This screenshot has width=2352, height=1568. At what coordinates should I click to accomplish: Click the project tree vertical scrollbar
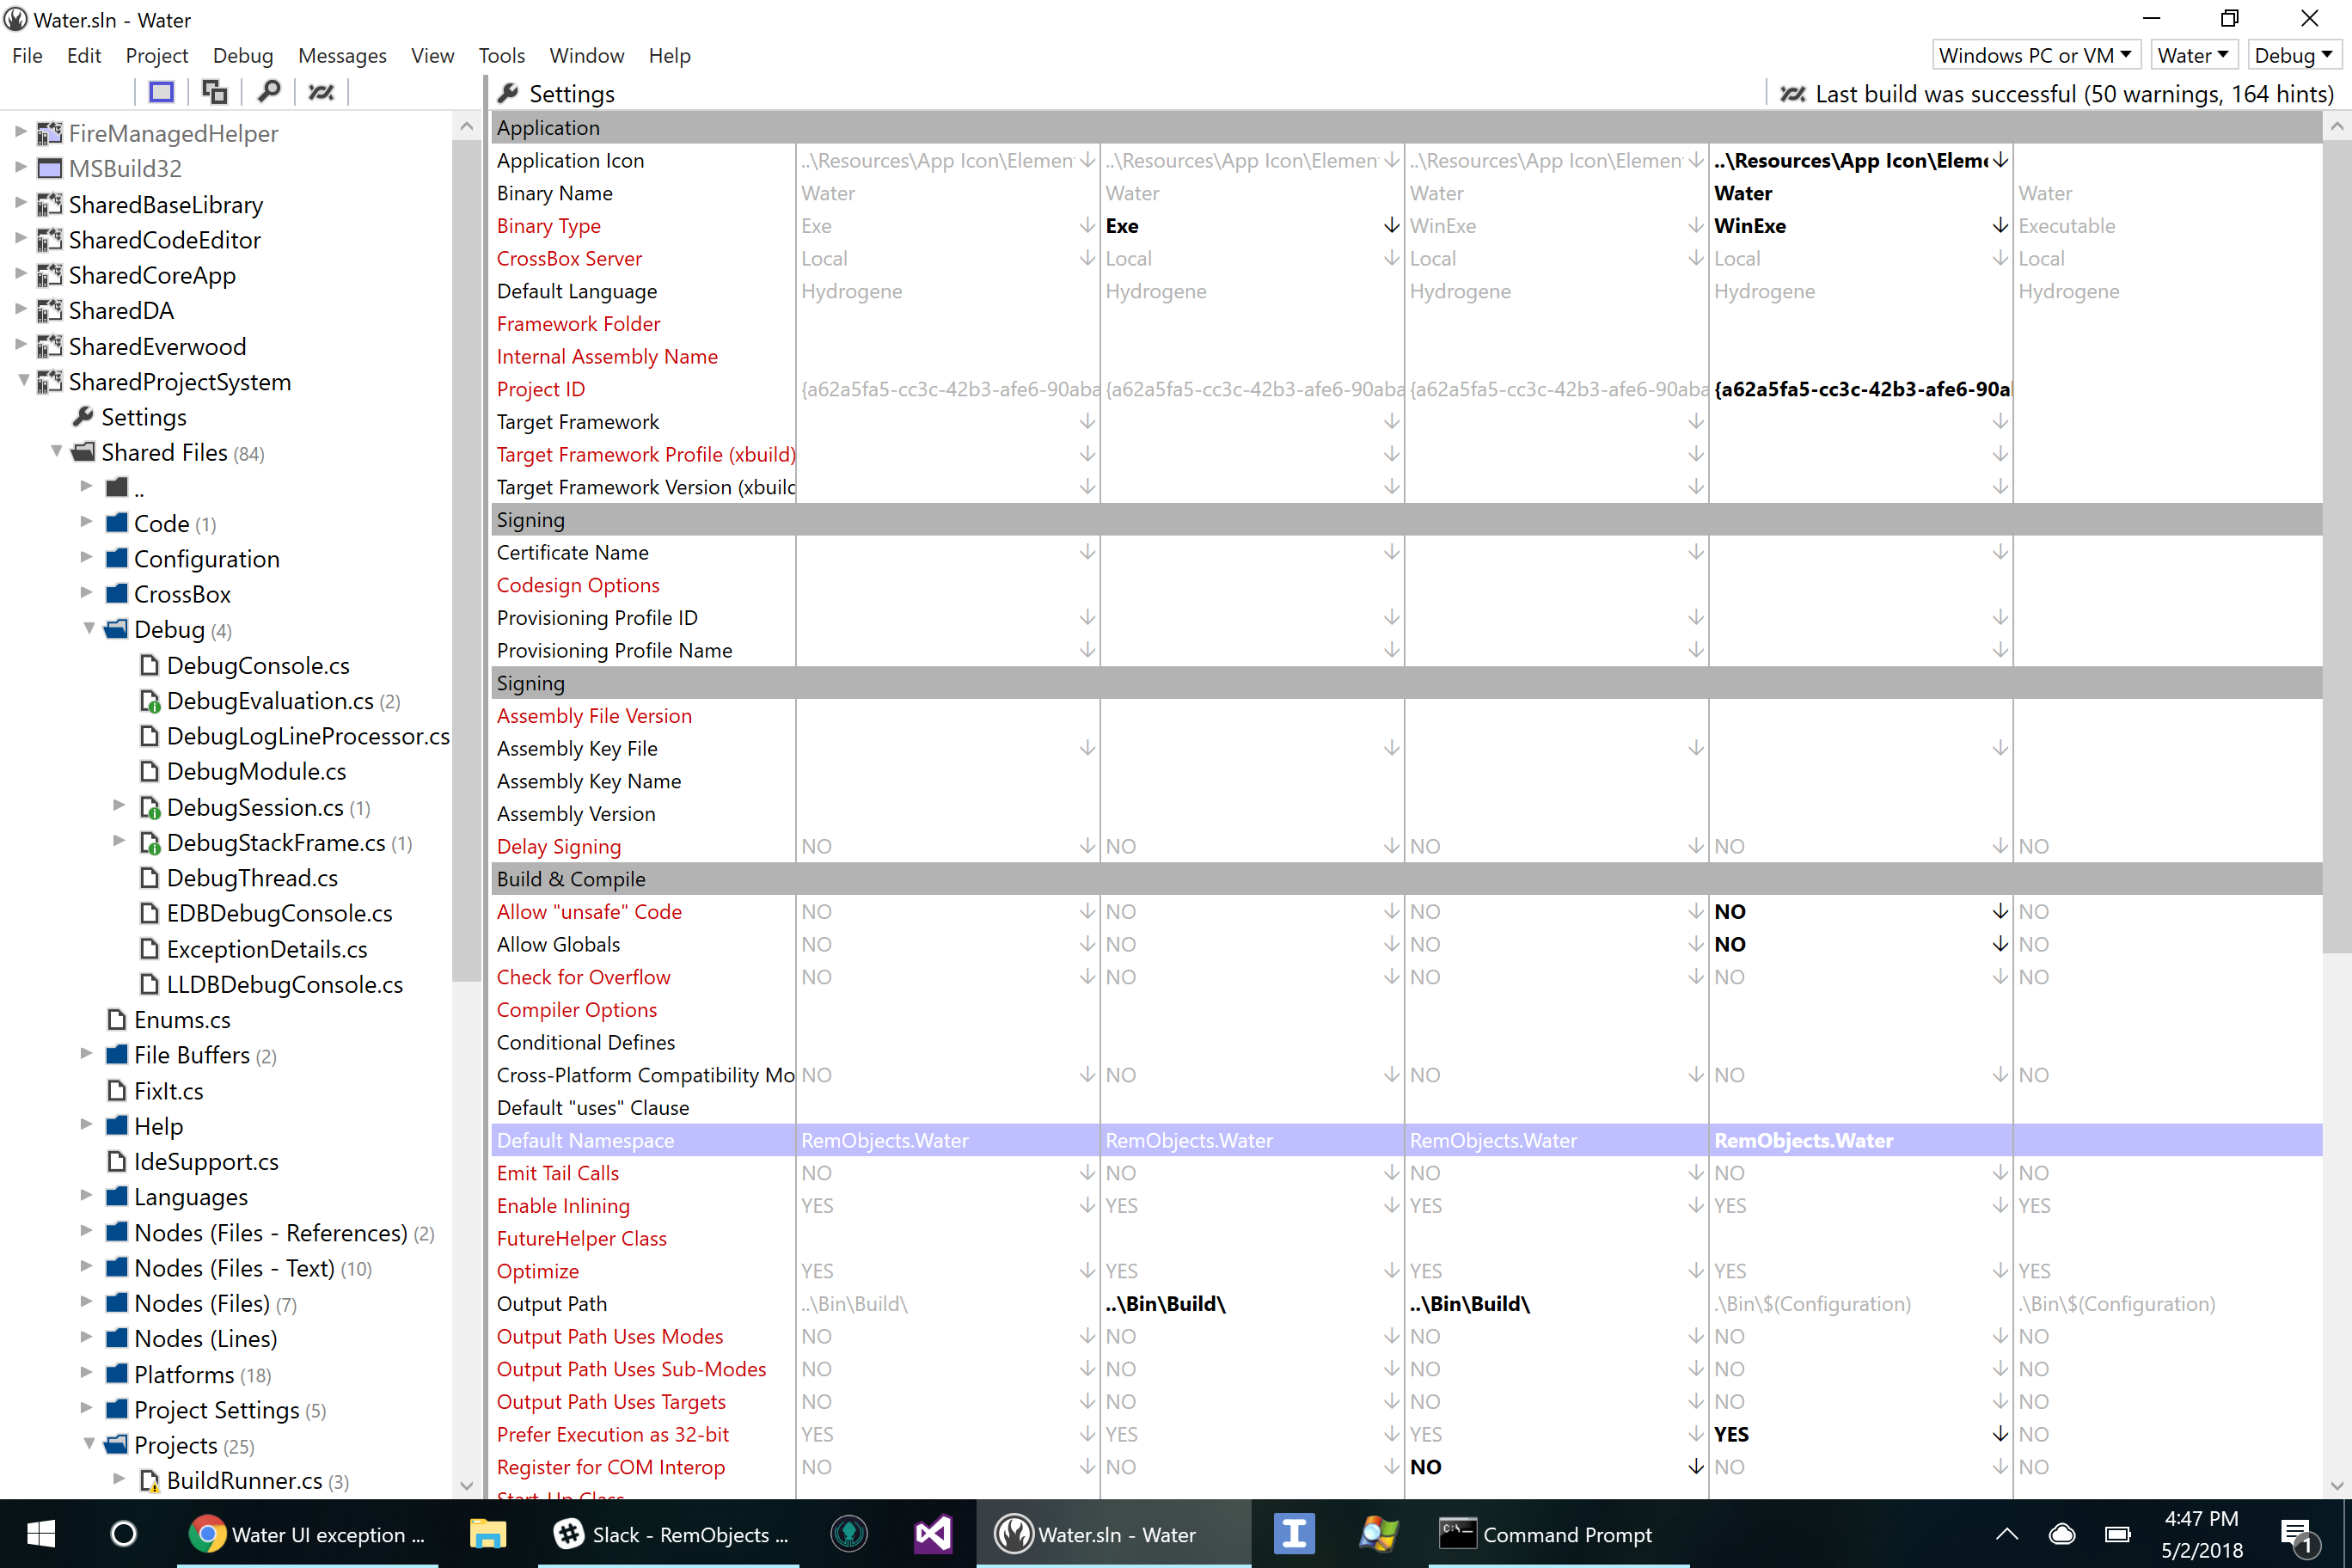coord(465,560)
